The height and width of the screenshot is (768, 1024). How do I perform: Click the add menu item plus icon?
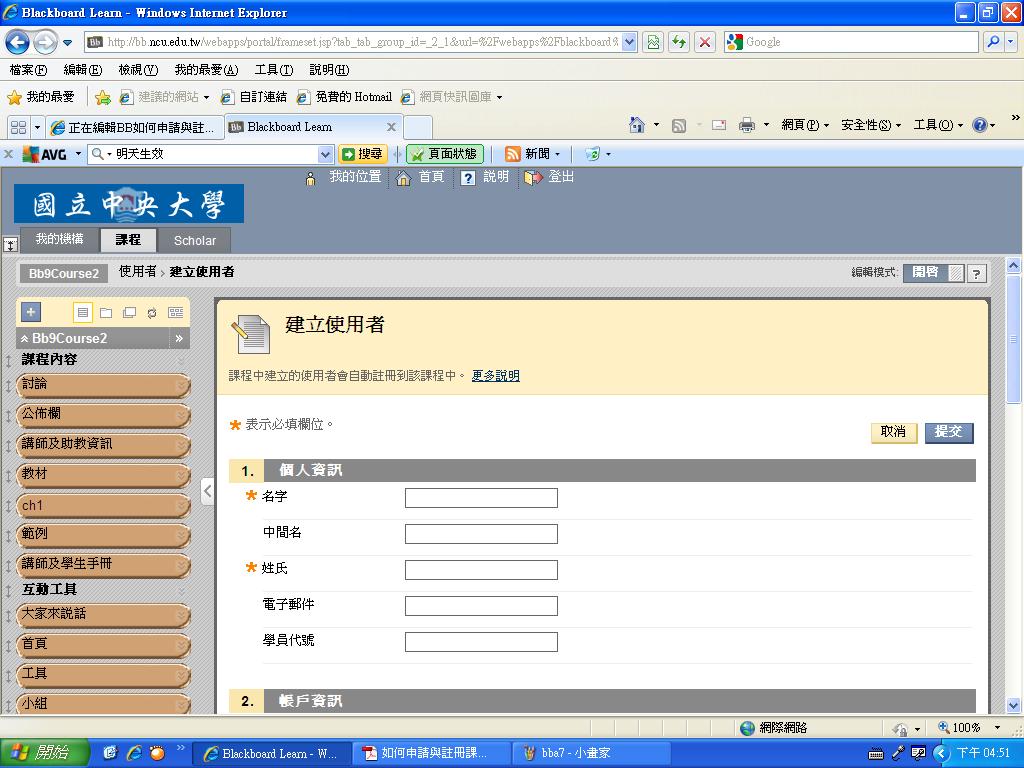[31, 312]
